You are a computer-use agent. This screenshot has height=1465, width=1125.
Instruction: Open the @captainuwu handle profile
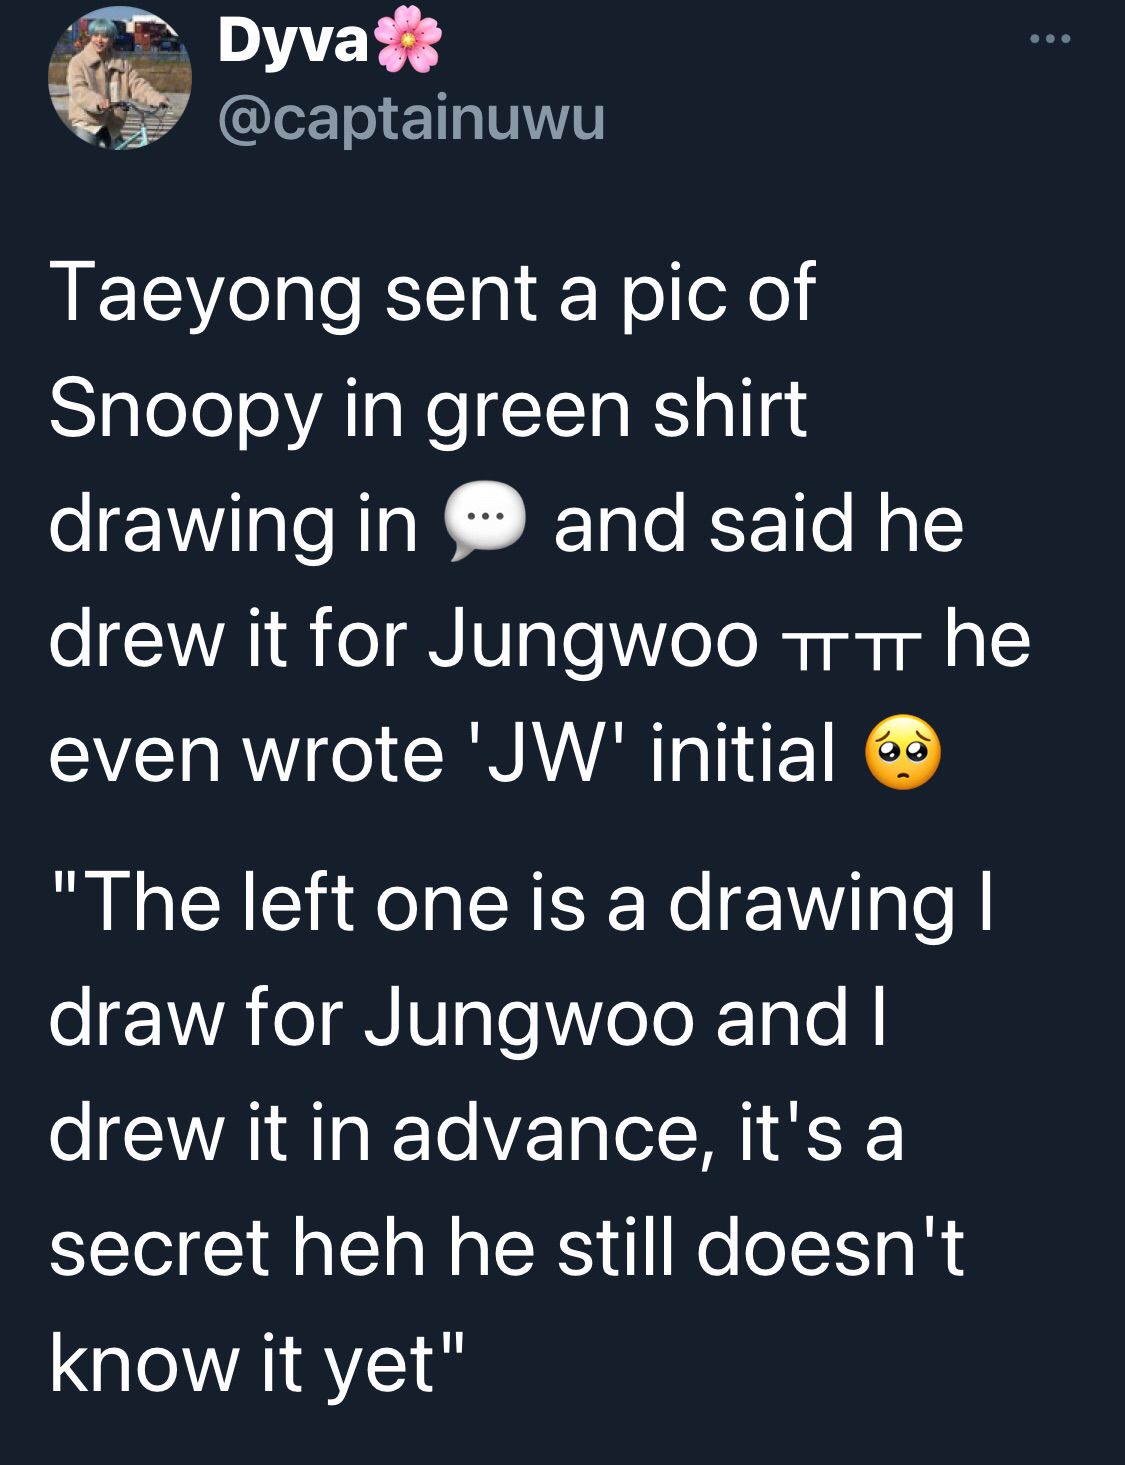(x=411, y=121)
